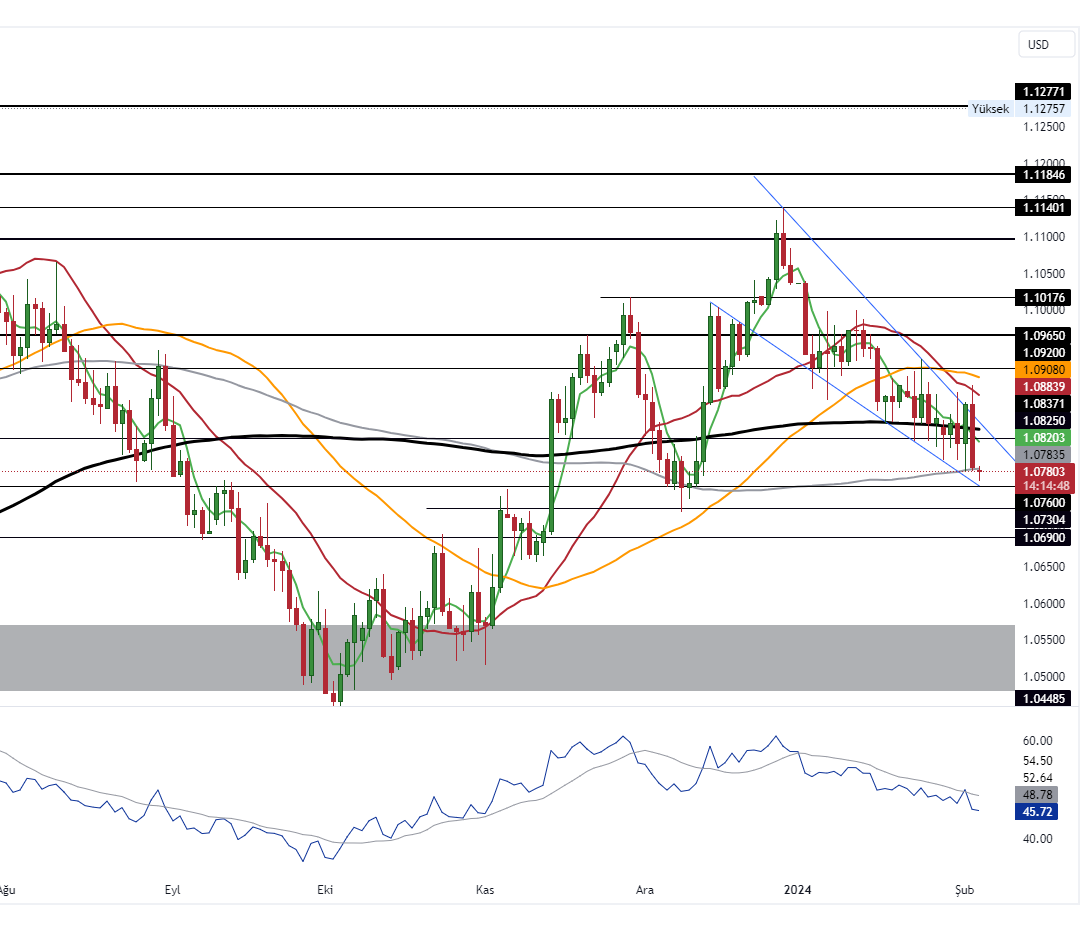Select the 1.09650 price level label
Screen dimensions: 1089x939
pos(1043,336)
